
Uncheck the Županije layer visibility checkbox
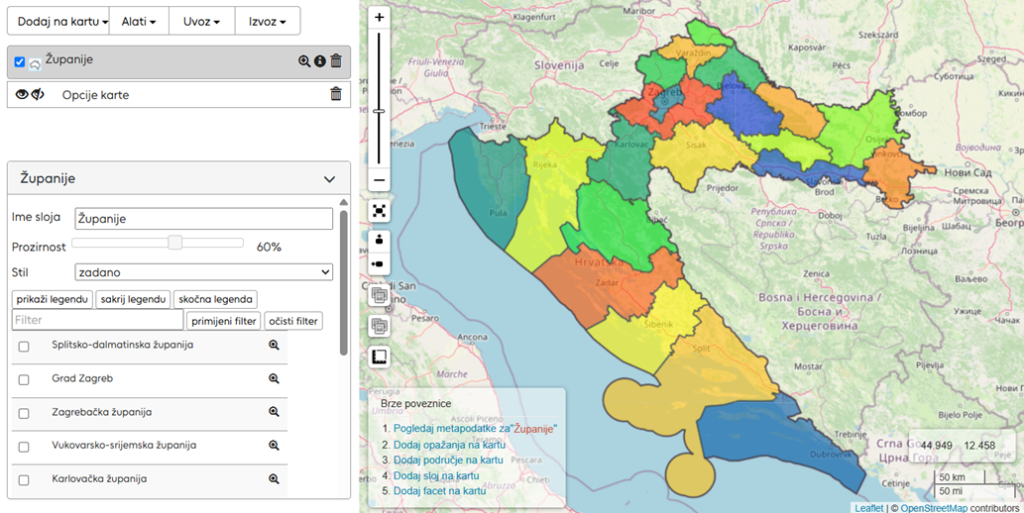[20, 62]
